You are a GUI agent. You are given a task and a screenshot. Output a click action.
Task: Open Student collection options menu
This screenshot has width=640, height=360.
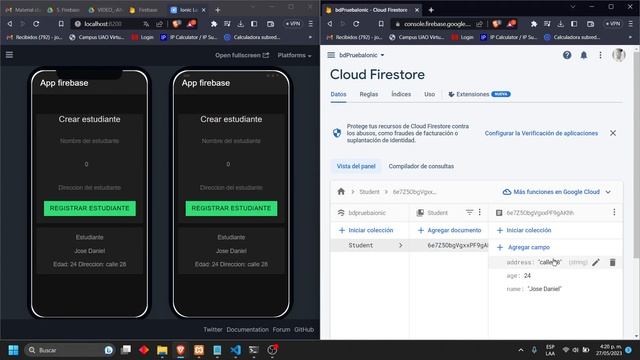[x=480, y=212]
